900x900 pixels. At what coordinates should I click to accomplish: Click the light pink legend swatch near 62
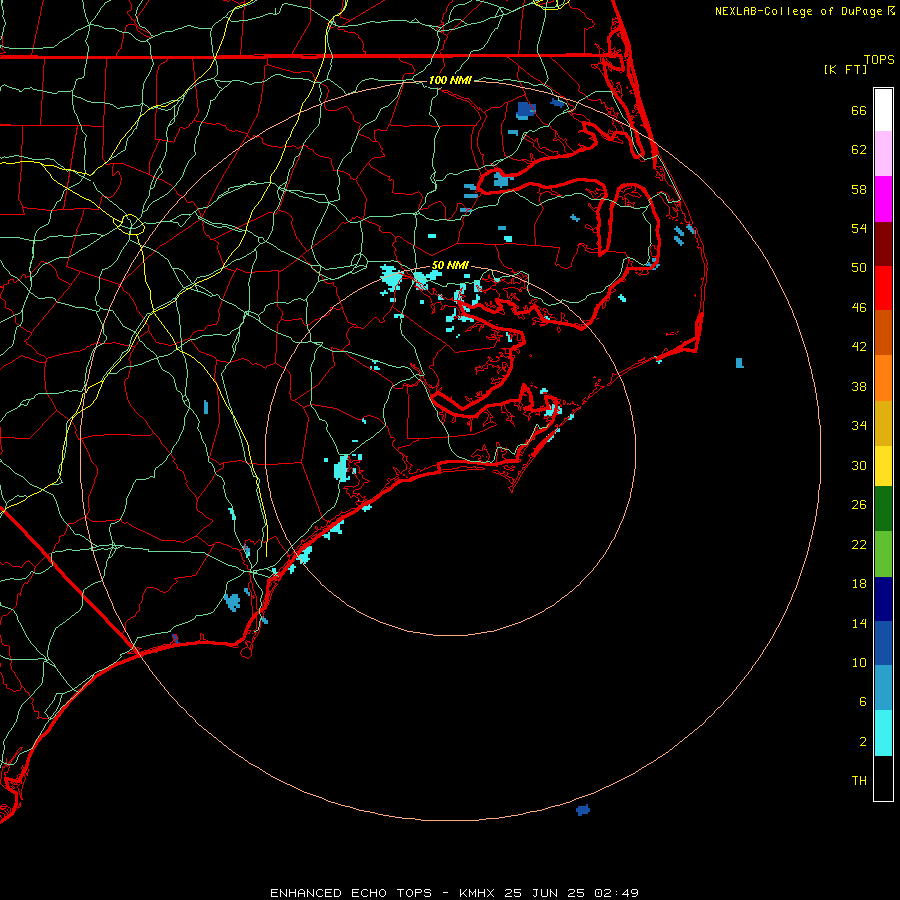coord(883,153)
